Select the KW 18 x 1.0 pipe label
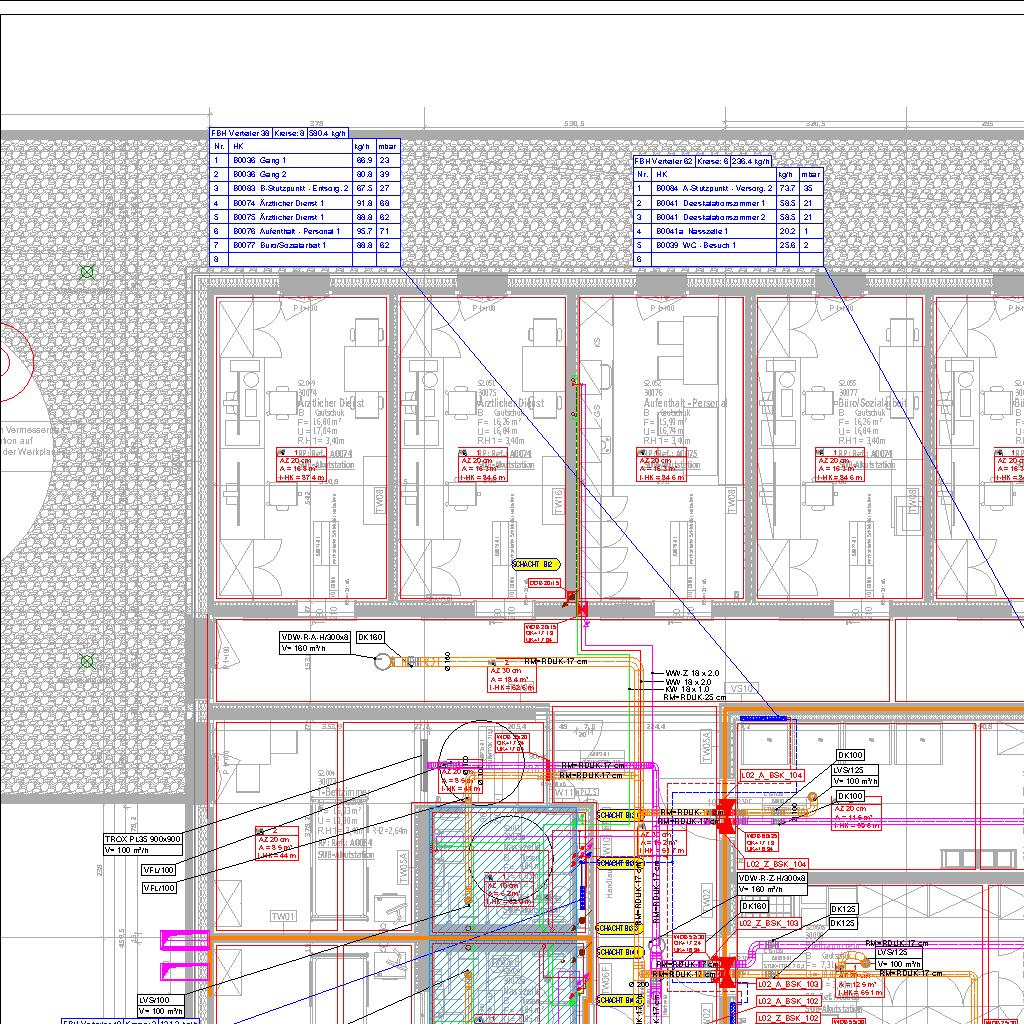Viewport: 1024px width, 1024px height. (687, 689)
